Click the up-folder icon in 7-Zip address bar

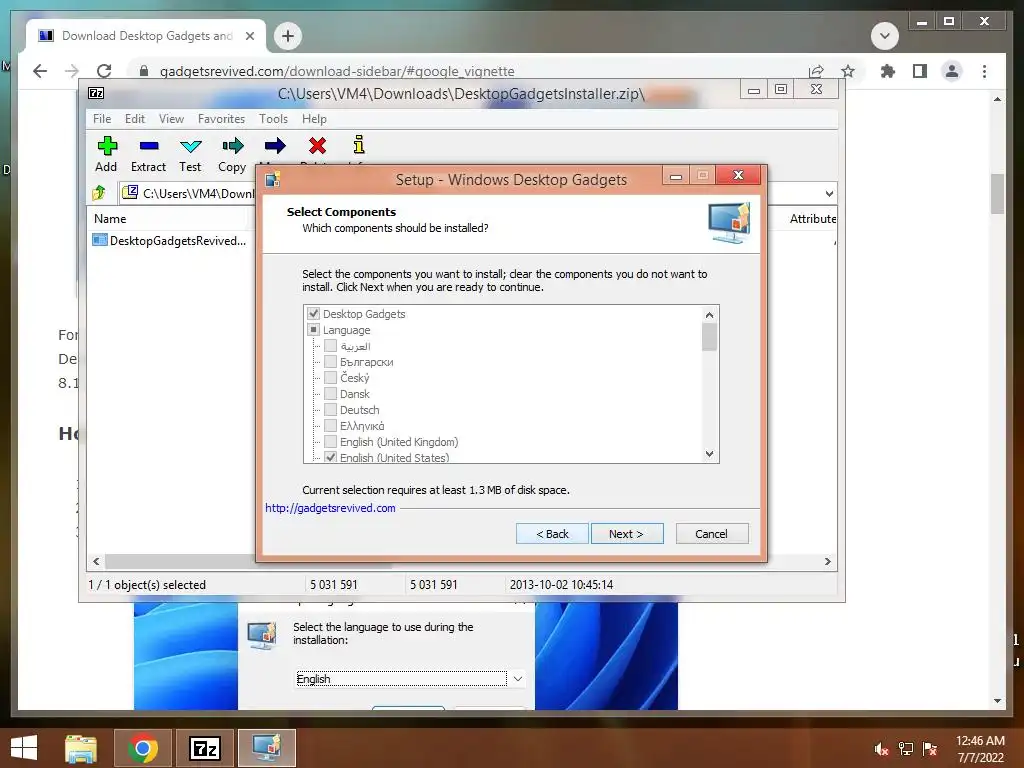99,193
